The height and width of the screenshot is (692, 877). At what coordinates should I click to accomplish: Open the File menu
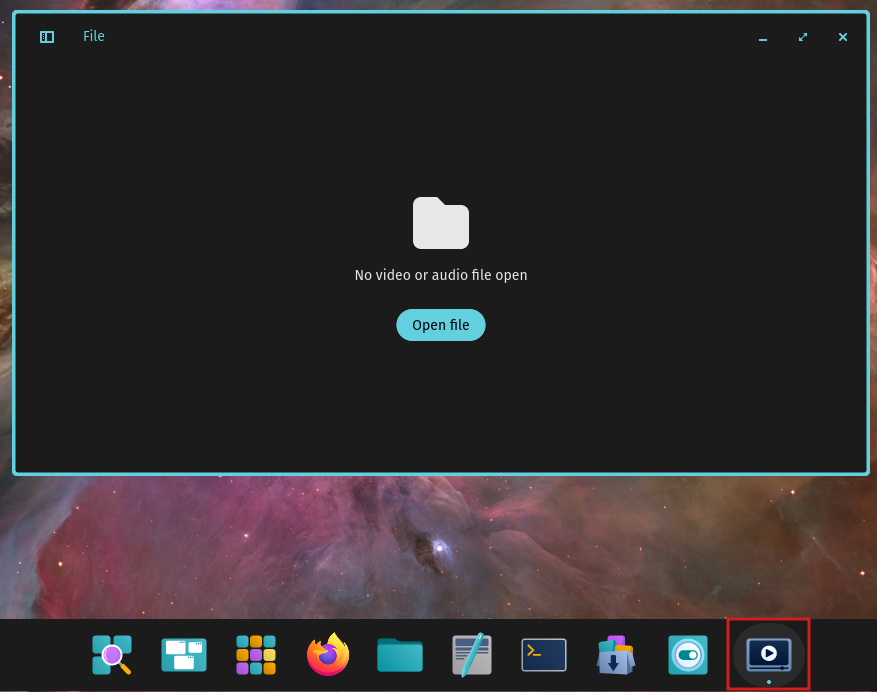pos(93,36)
